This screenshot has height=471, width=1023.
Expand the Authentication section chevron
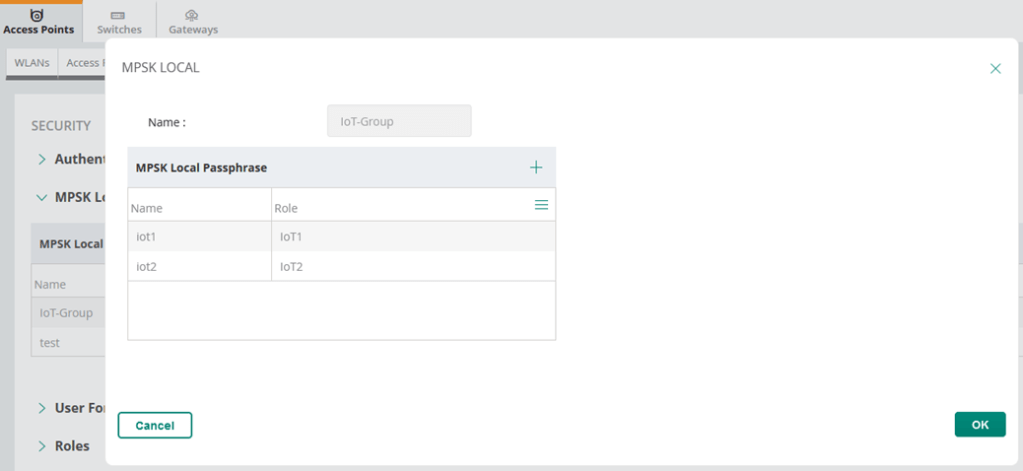point(42,159)
